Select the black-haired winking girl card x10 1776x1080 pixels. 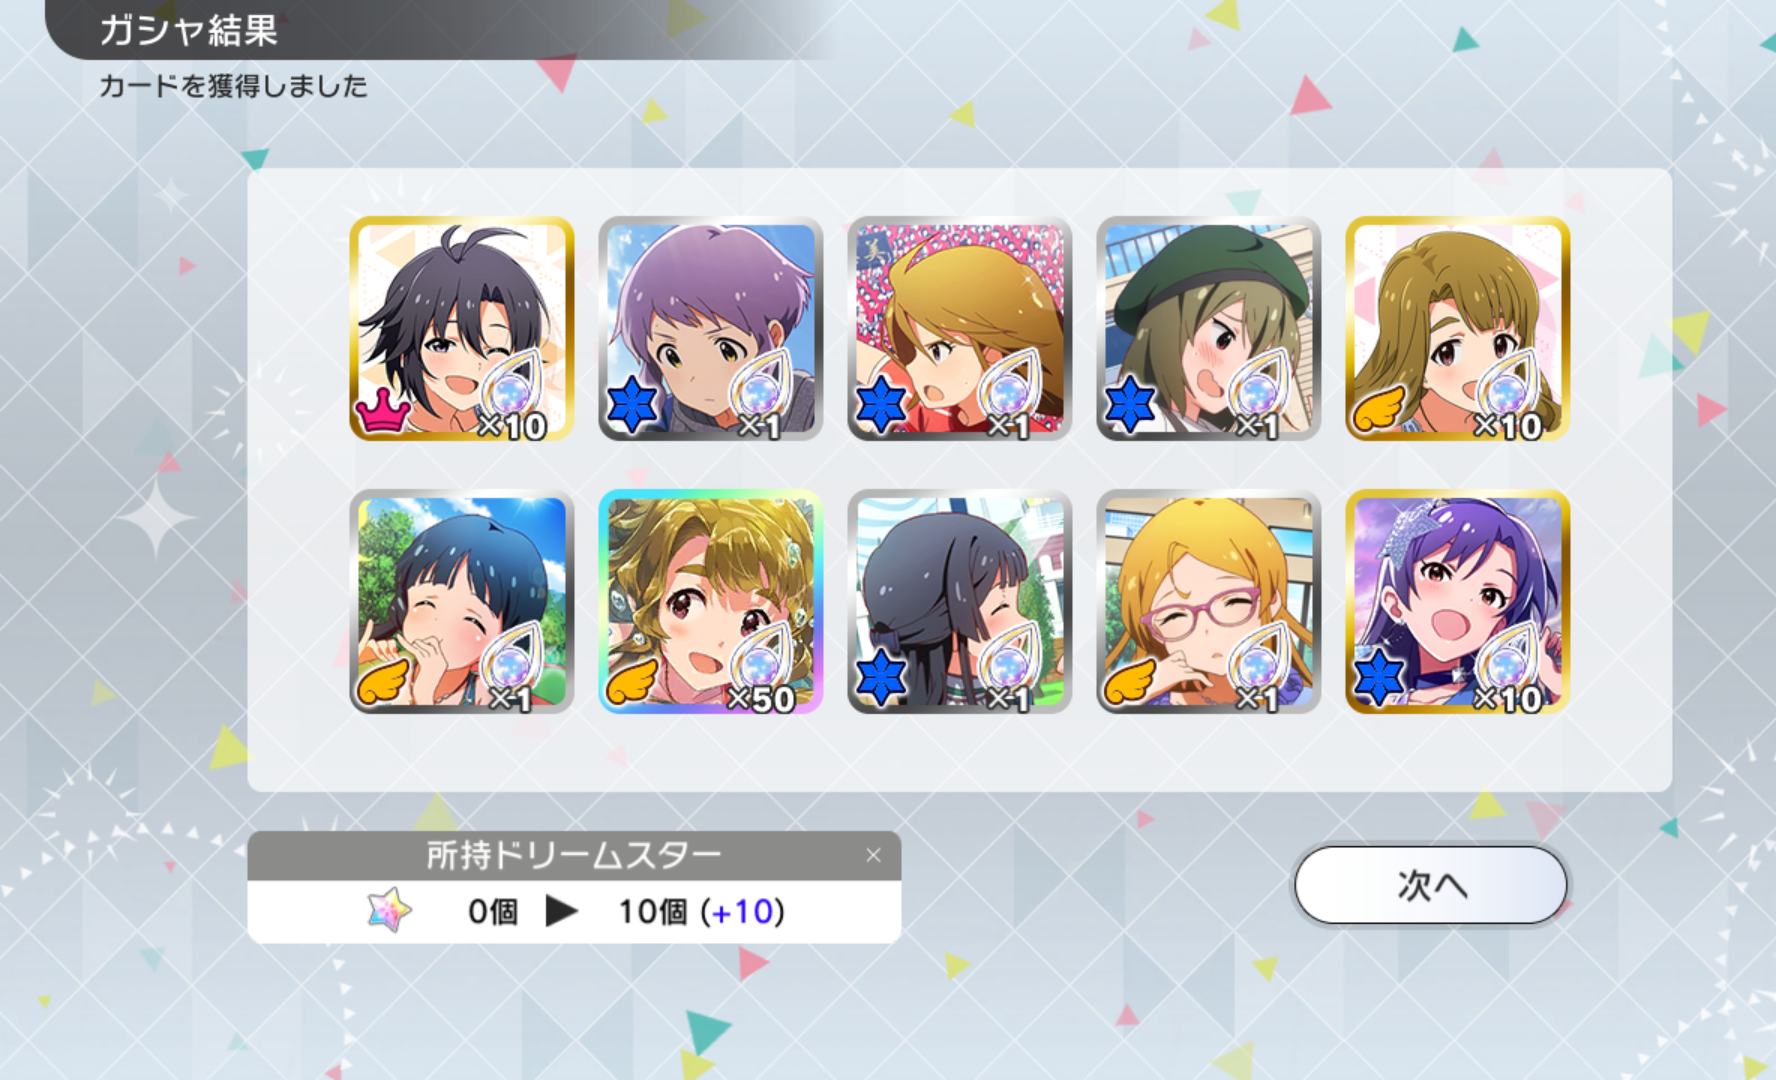point(462,329)
